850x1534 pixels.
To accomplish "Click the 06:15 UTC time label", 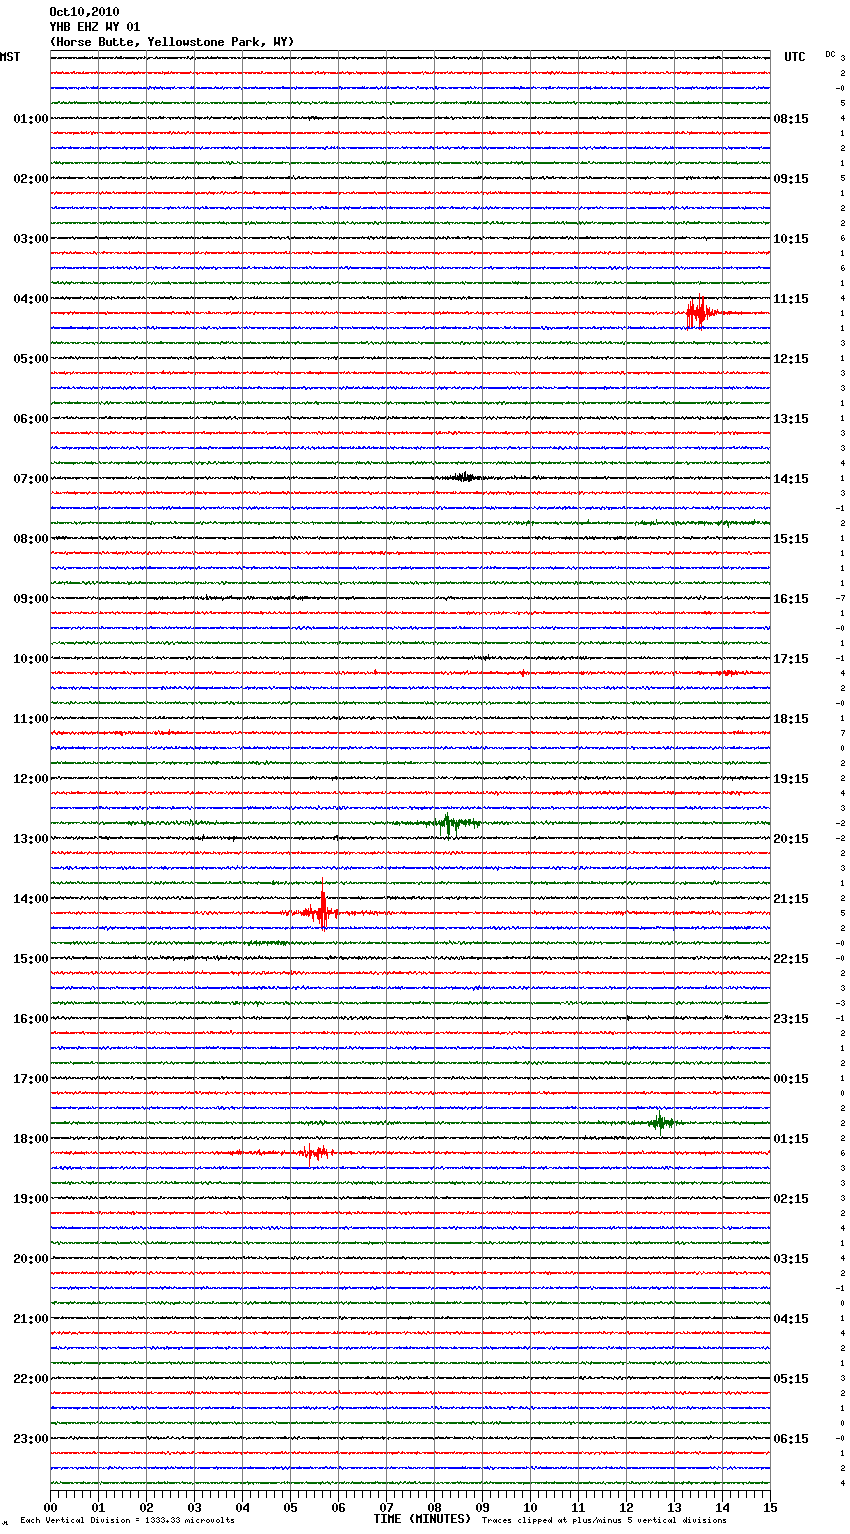I will coord(791,1439).
